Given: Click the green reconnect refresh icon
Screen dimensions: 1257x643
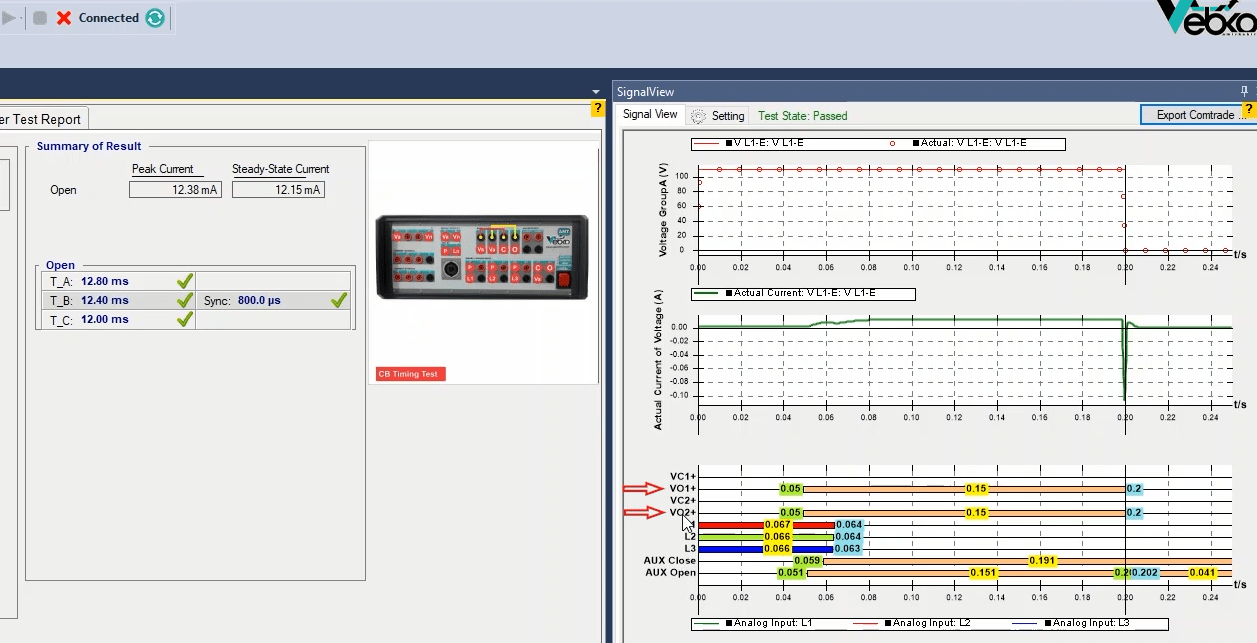Looking at the screenshot, I should click(x=155, y=18).
